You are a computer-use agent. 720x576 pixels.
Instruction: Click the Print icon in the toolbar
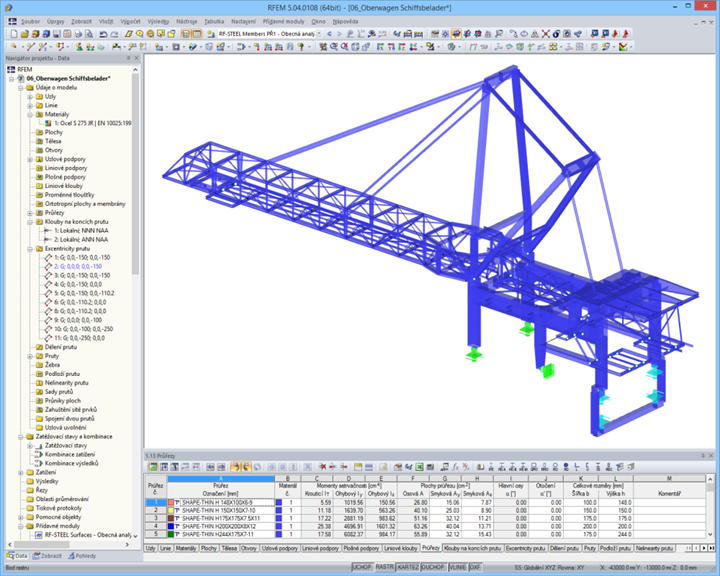point(78,34)
